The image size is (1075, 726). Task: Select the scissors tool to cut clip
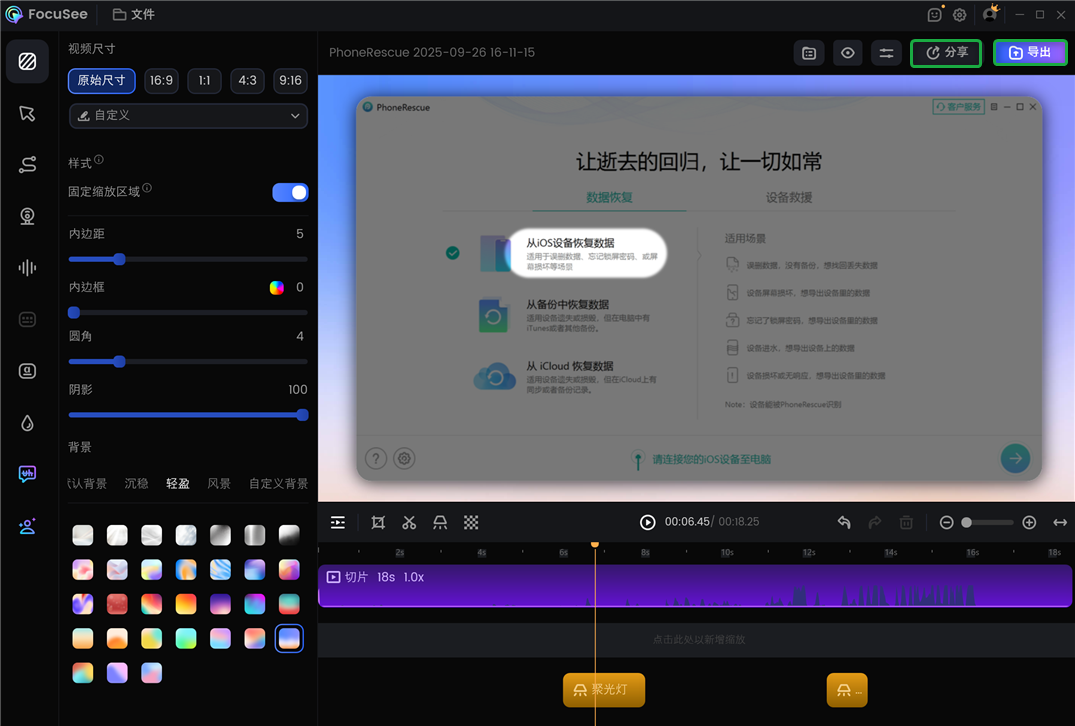pos(409,522)
